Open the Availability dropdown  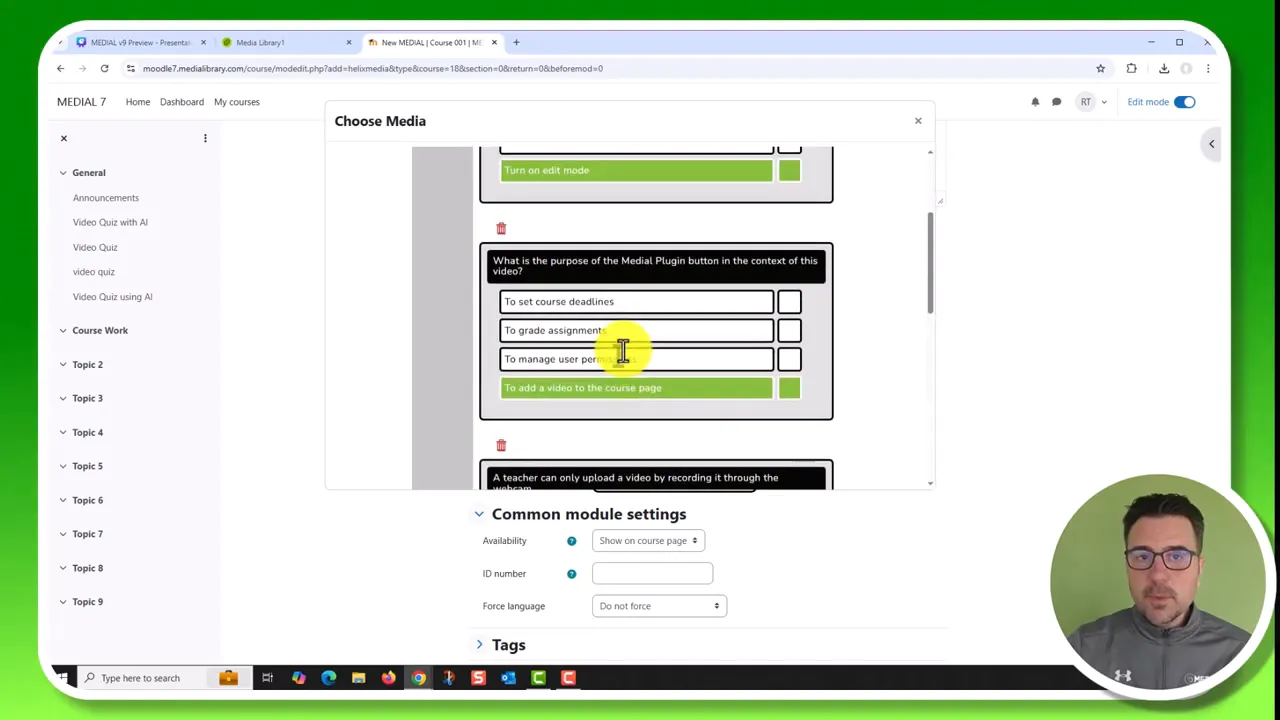[648, 541]
